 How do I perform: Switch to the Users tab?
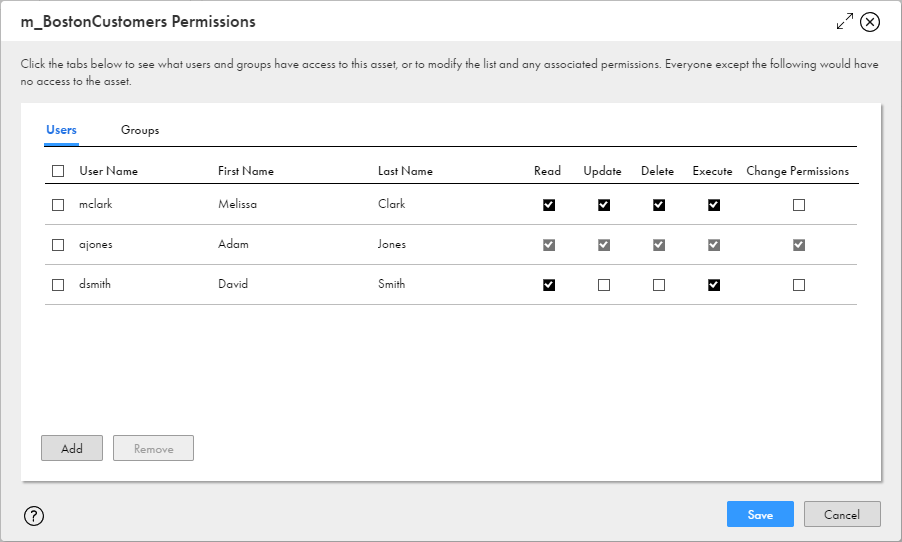click(x=62, y=130)
